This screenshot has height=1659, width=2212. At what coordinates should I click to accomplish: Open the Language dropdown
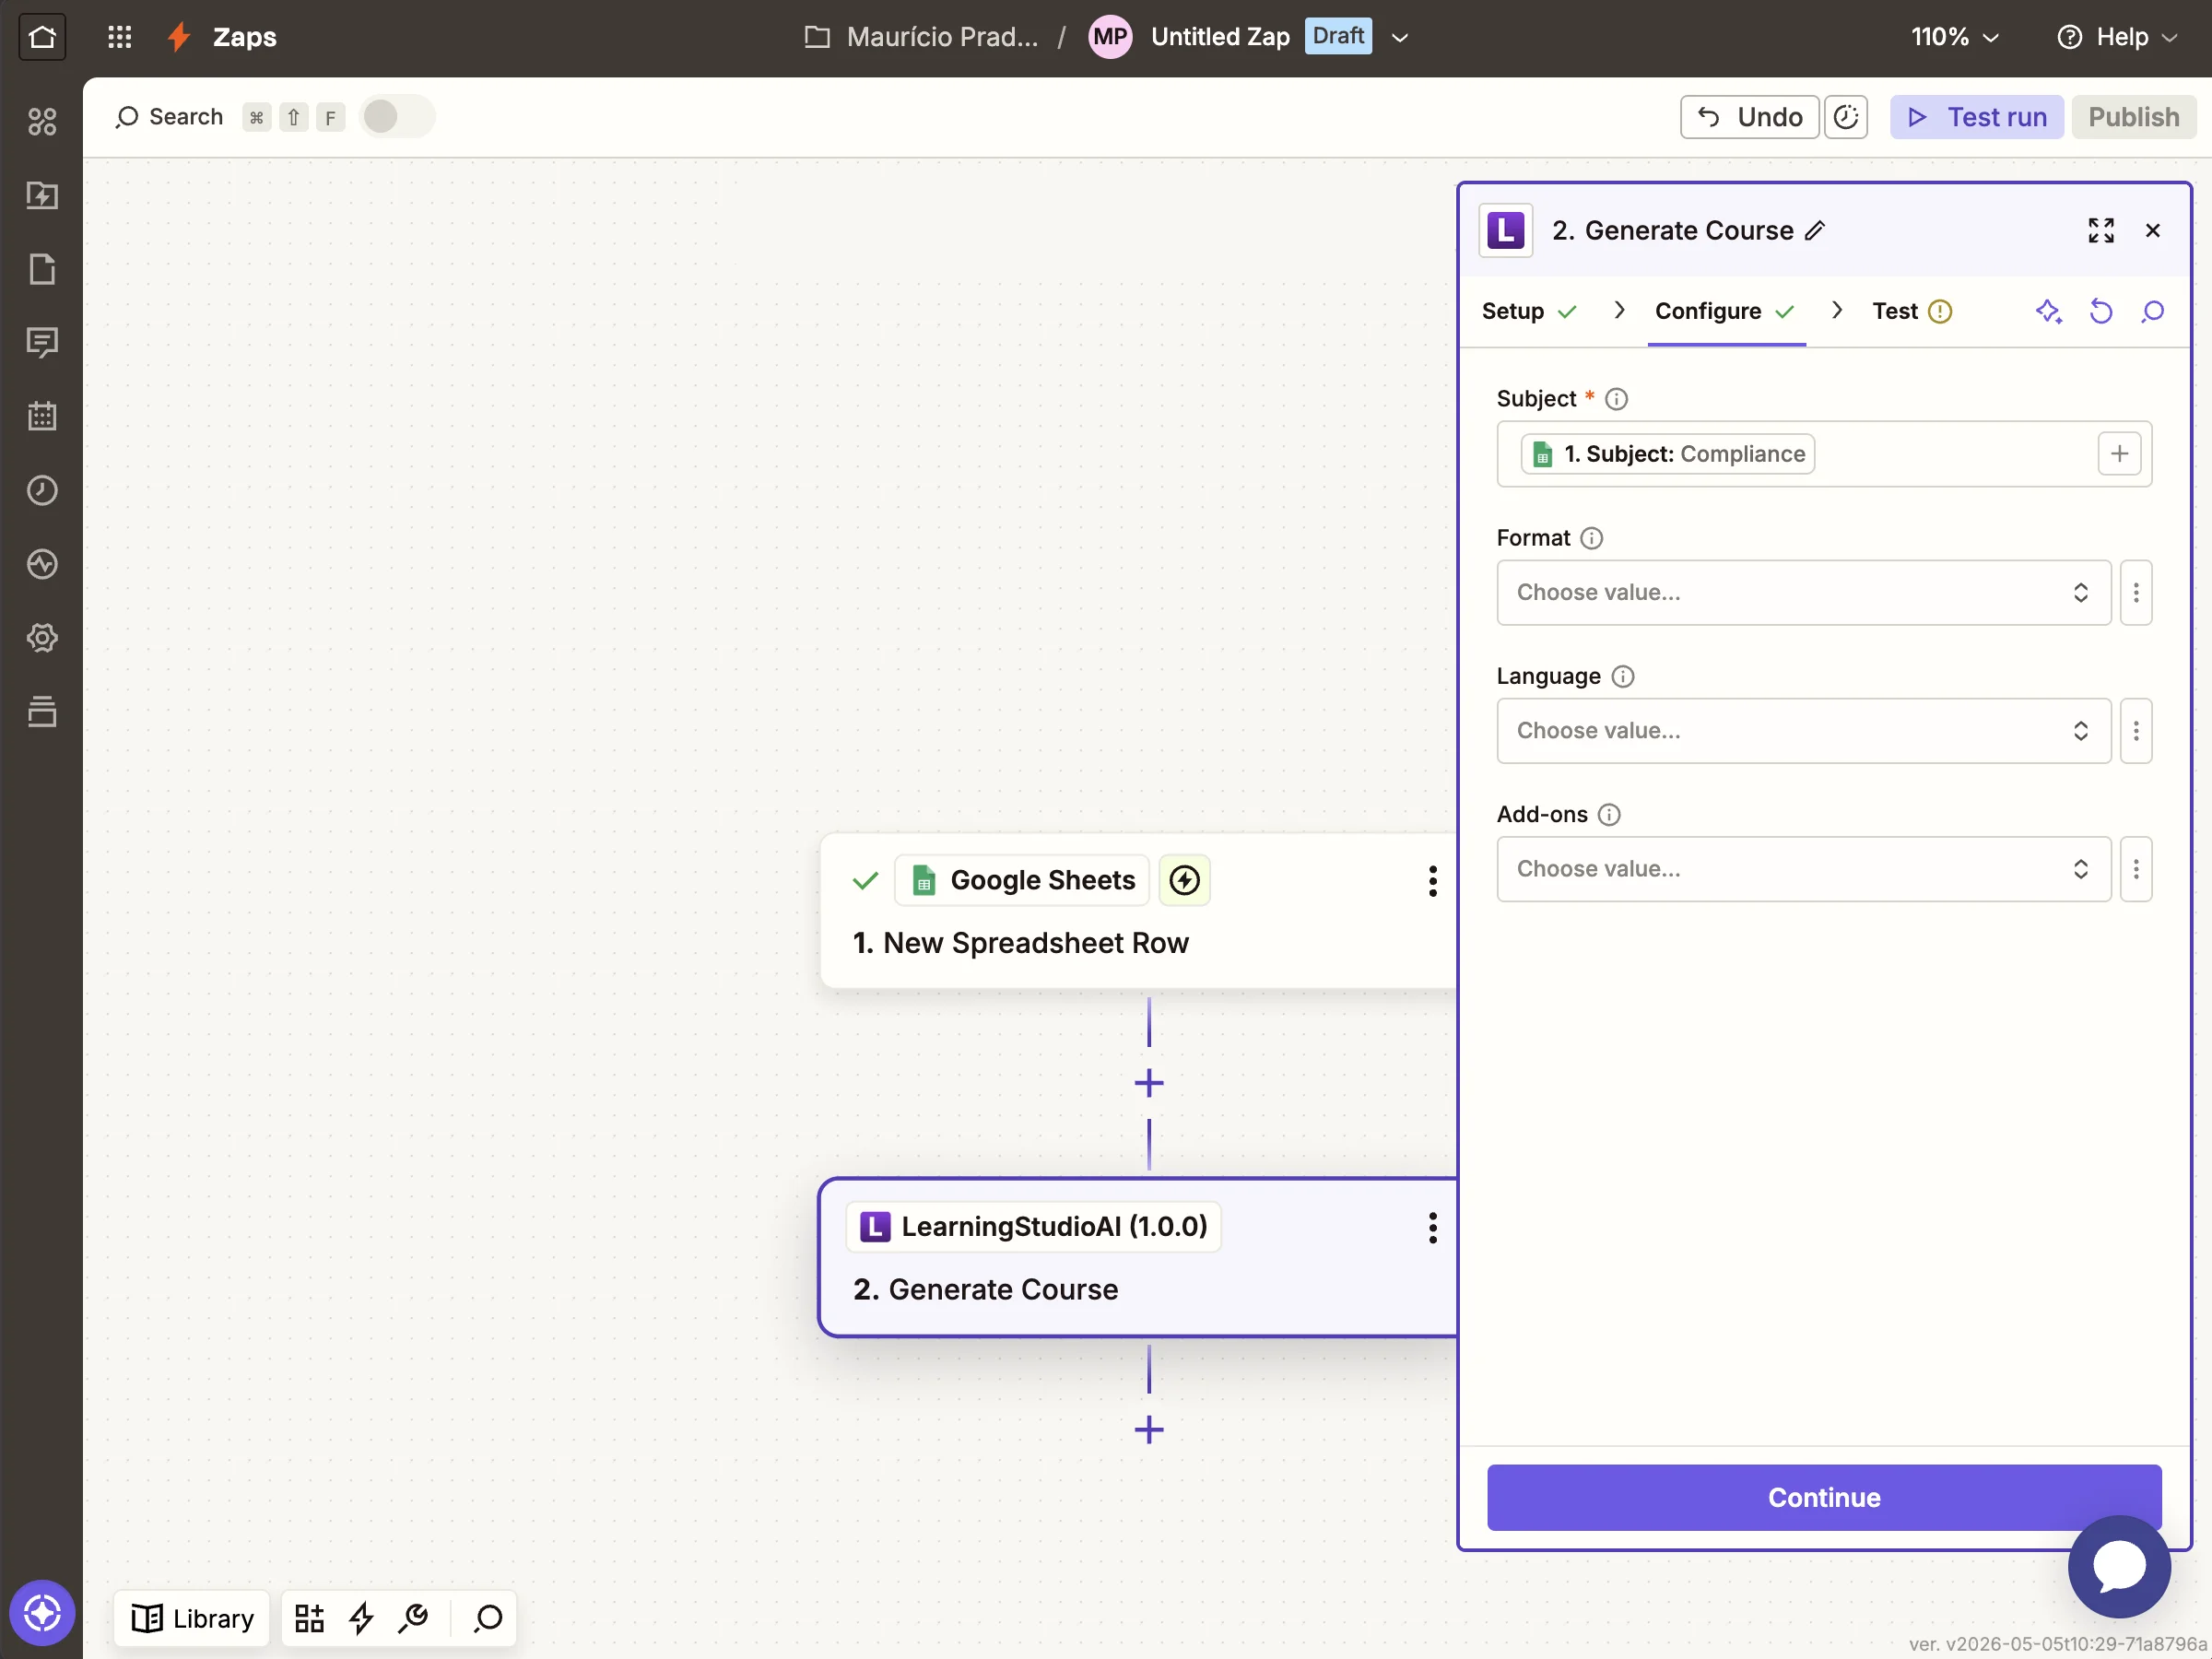pos(1803,731)
